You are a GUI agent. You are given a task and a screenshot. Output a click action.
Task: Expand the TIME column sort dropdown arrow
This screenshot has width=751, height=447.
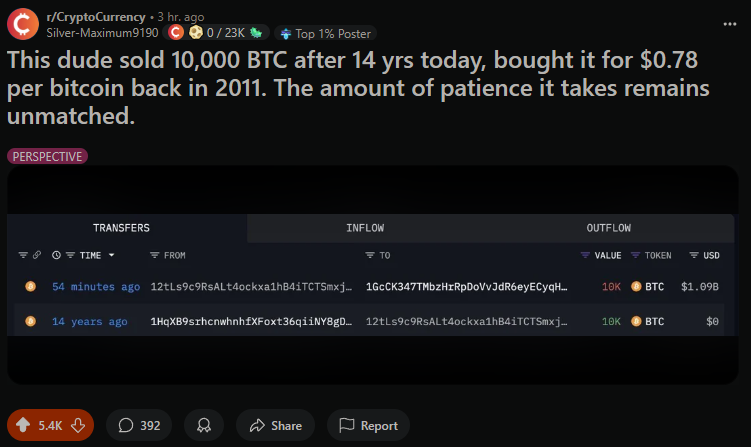click(111, 255)
